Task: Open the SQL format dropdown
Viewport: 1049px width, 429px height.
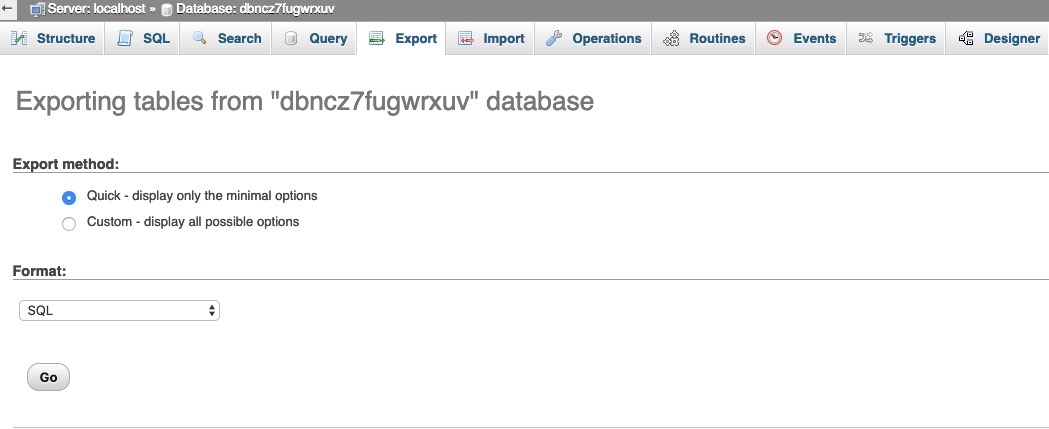Action: [x=120, y=311]
